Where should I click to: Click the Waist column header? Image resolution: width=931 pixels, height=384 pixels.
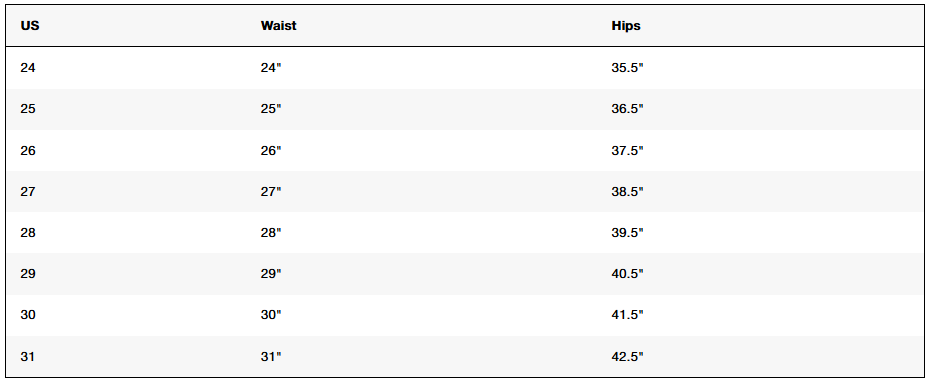[x=278, y=26]
